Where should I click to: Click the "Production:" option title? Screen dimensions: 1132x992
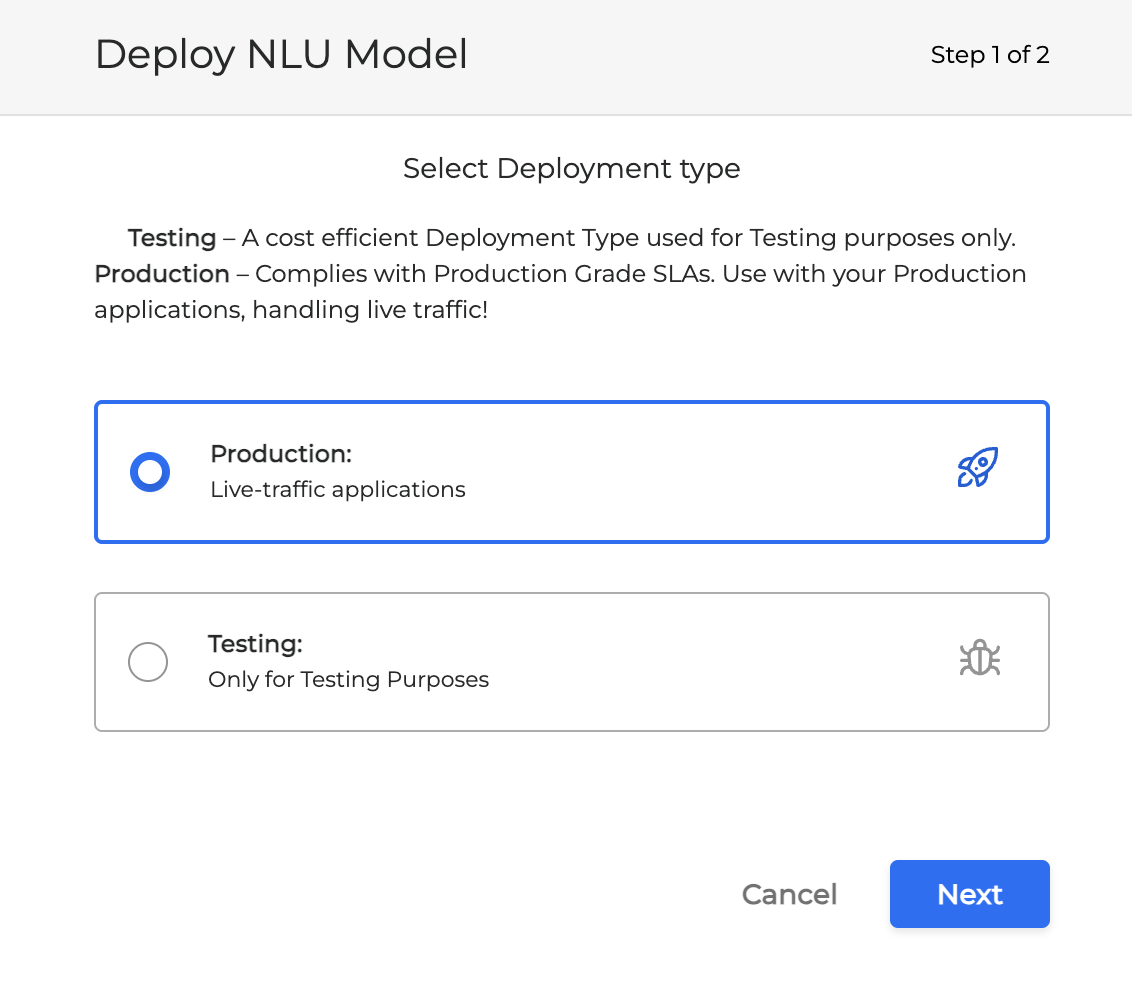pyautogui.click(x=281, y=454)
